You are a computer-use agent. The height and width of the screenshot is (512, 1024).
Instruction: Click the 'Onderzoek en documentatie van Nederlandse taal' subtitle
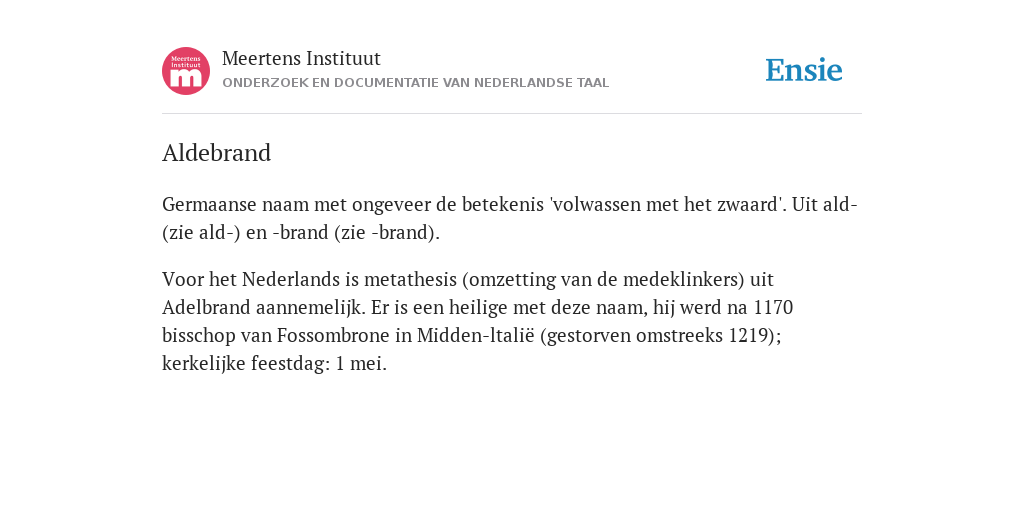[x=415, y=83]
